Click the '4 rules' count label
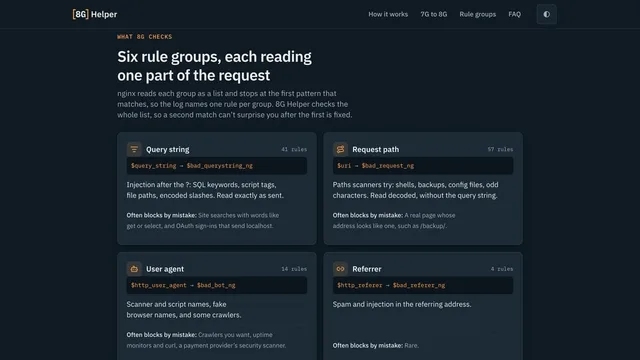The height and width of the screenshot is (360, 640). 502,269
